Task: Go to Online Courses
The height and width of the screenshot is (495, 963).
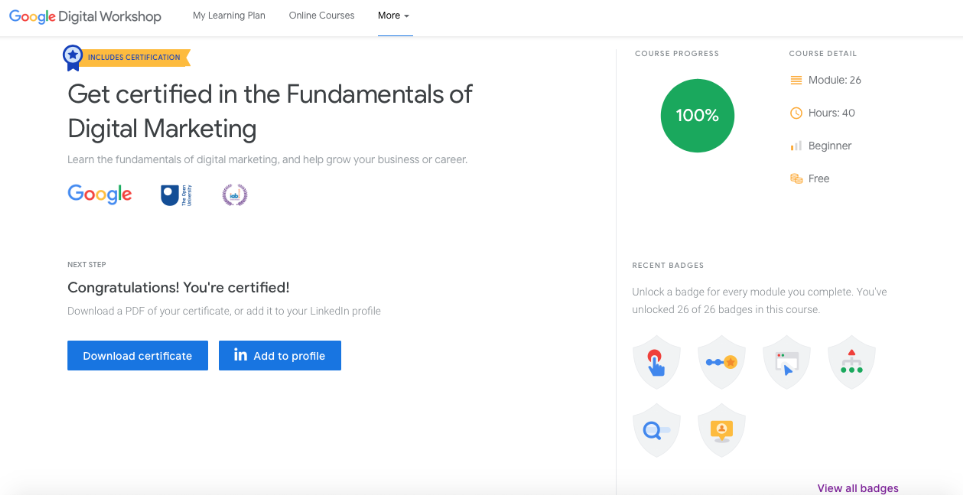Action: click(321, 16)
